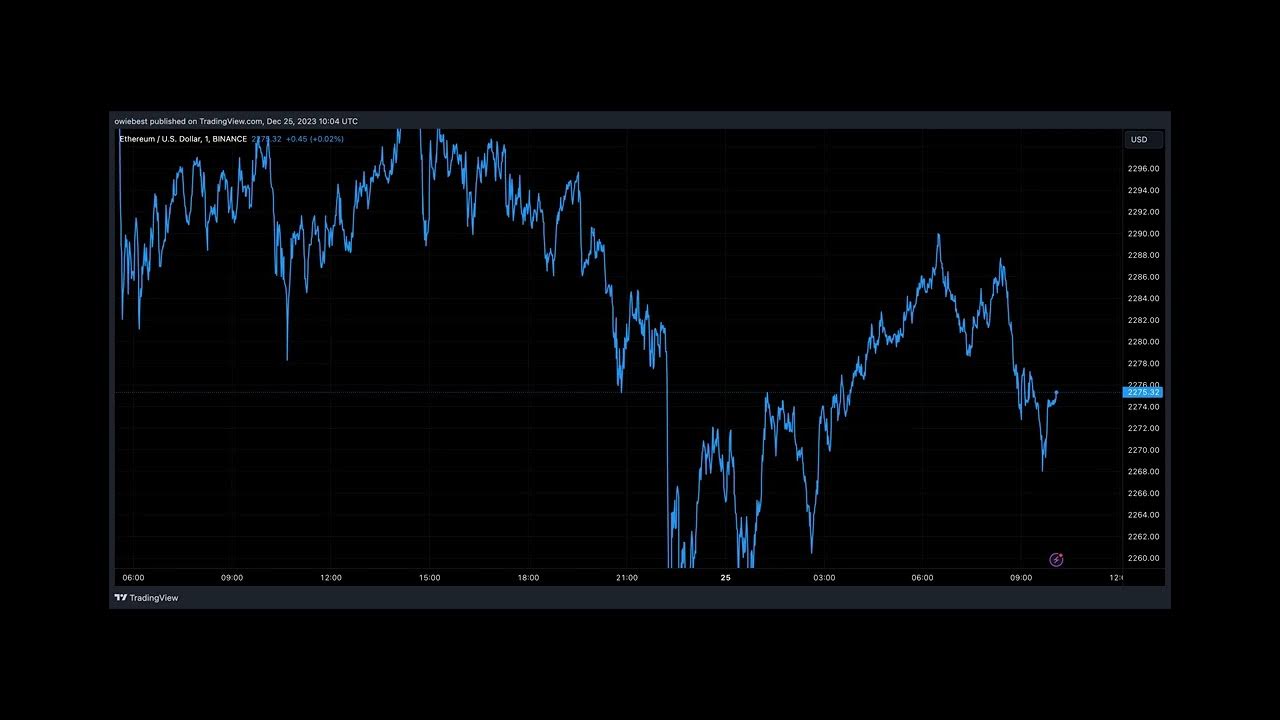The width and height of the screenshot is (1280, 720).
Task: Click the +0.45 (+0.02%) price change value
Action: [x=314, y=139]
